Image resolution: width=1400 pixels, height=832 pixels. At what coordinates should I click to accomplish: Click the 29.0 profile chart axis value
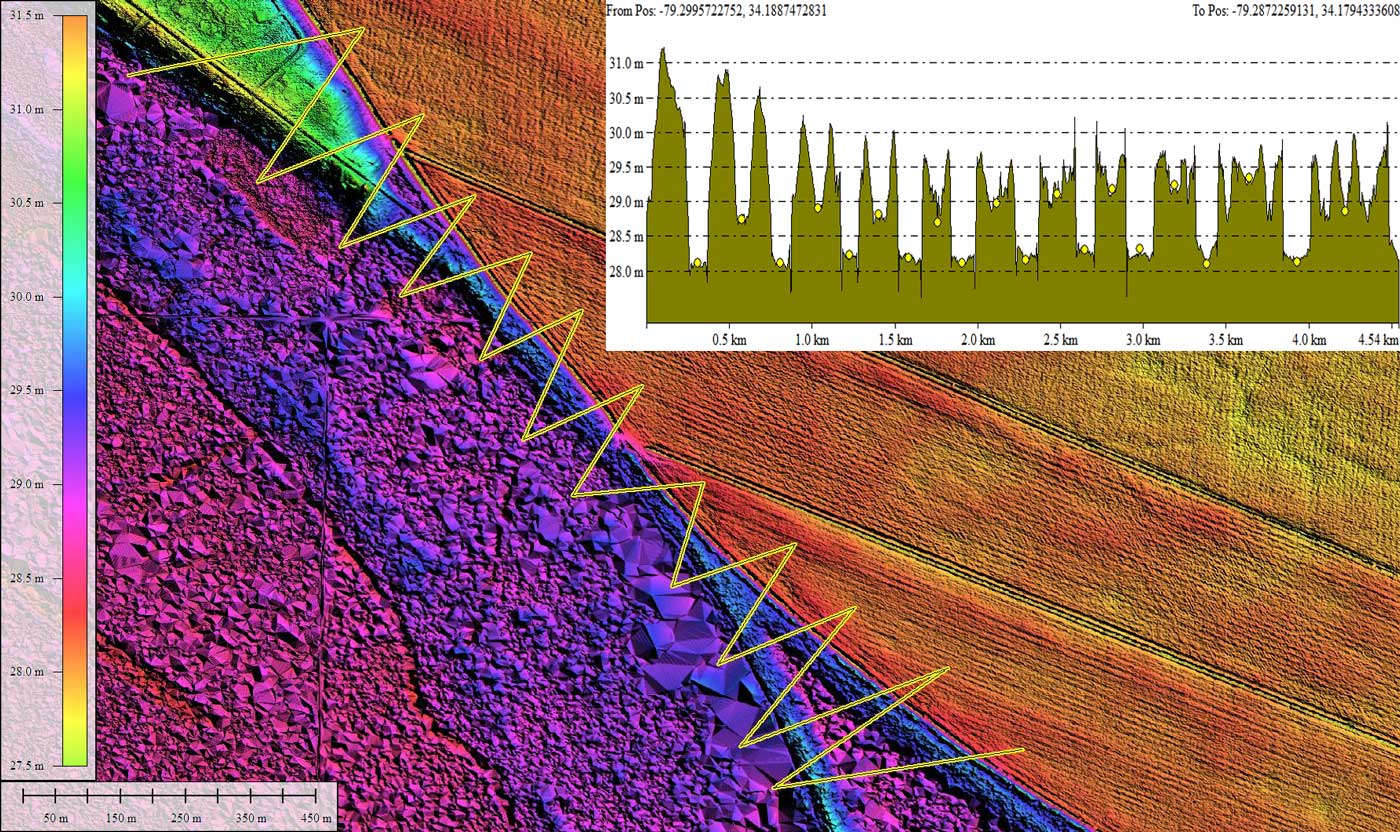click(x=625, y=202)
